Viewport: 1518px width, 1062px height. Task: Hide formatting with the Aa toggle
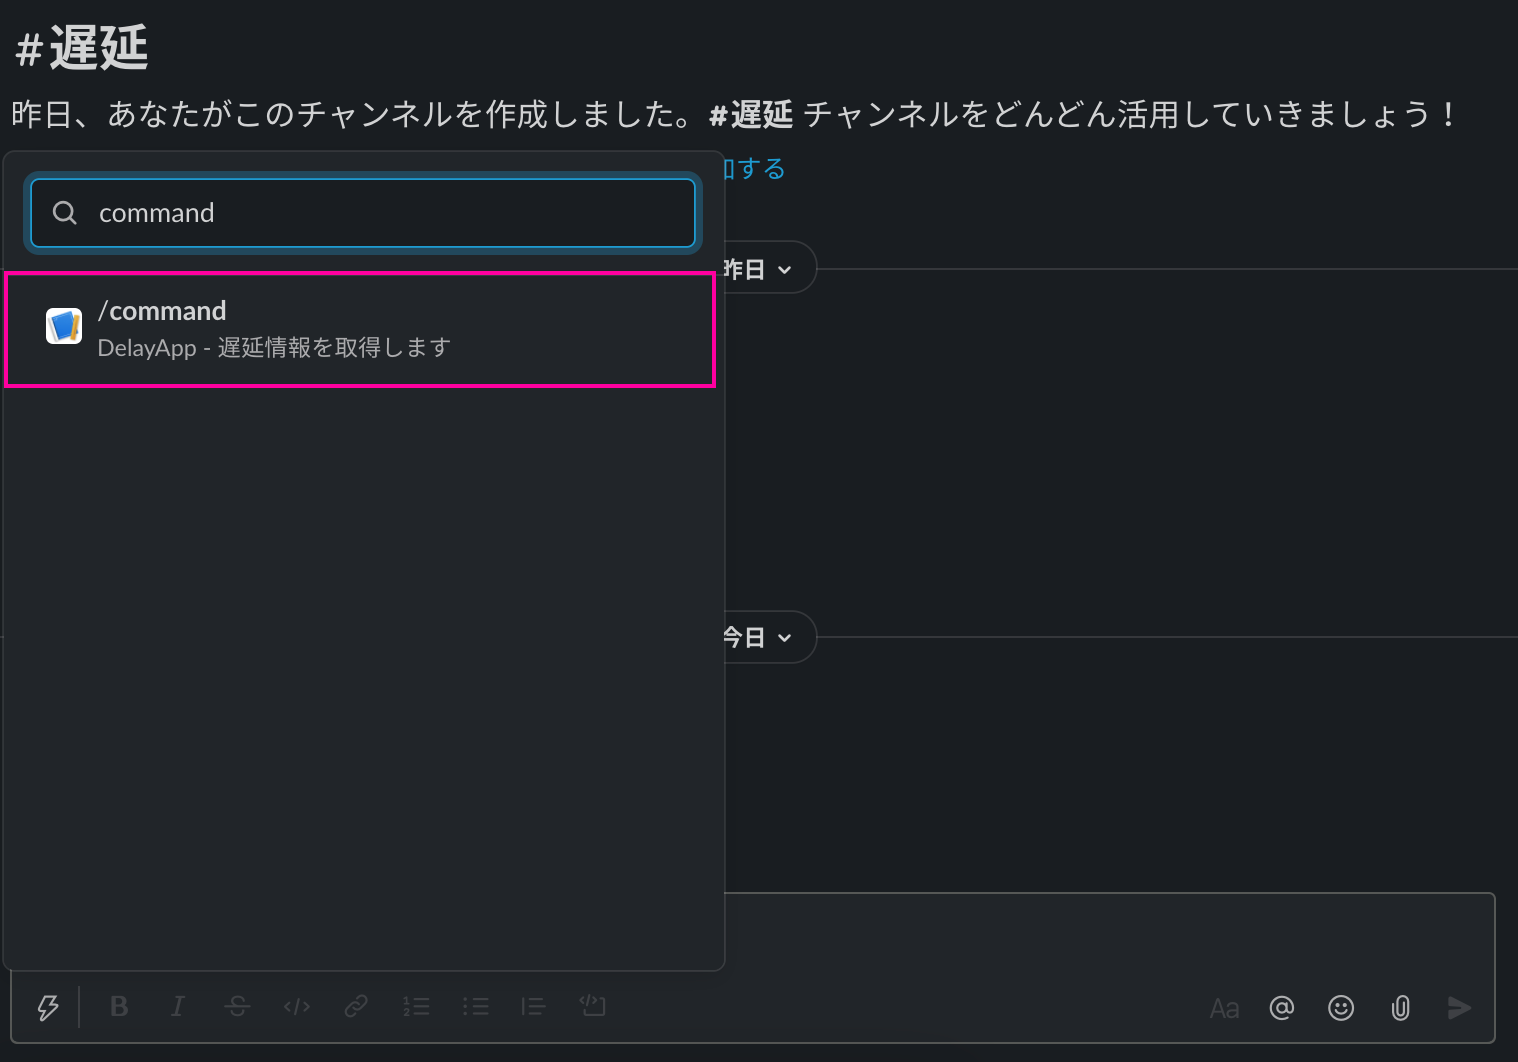coord(1224,1008)
